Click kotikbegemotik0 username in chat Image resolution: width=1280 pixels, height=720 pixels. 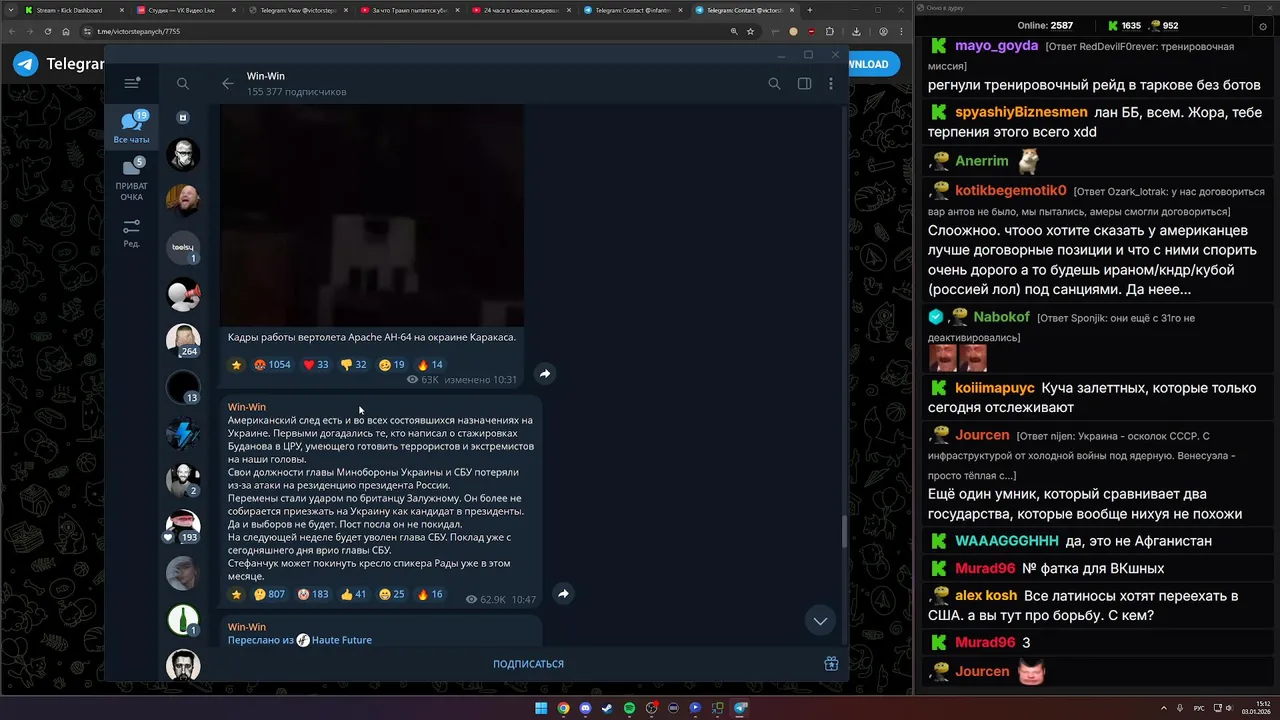(1011, 190)
